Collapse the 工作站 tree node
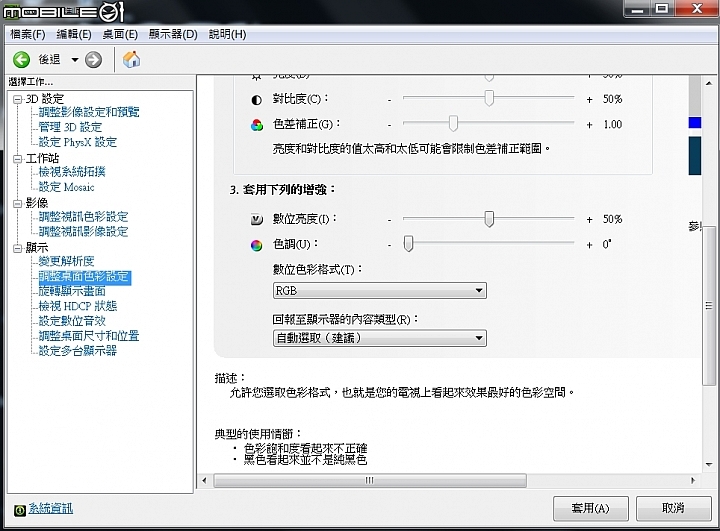720x531 pixels. 17,159
